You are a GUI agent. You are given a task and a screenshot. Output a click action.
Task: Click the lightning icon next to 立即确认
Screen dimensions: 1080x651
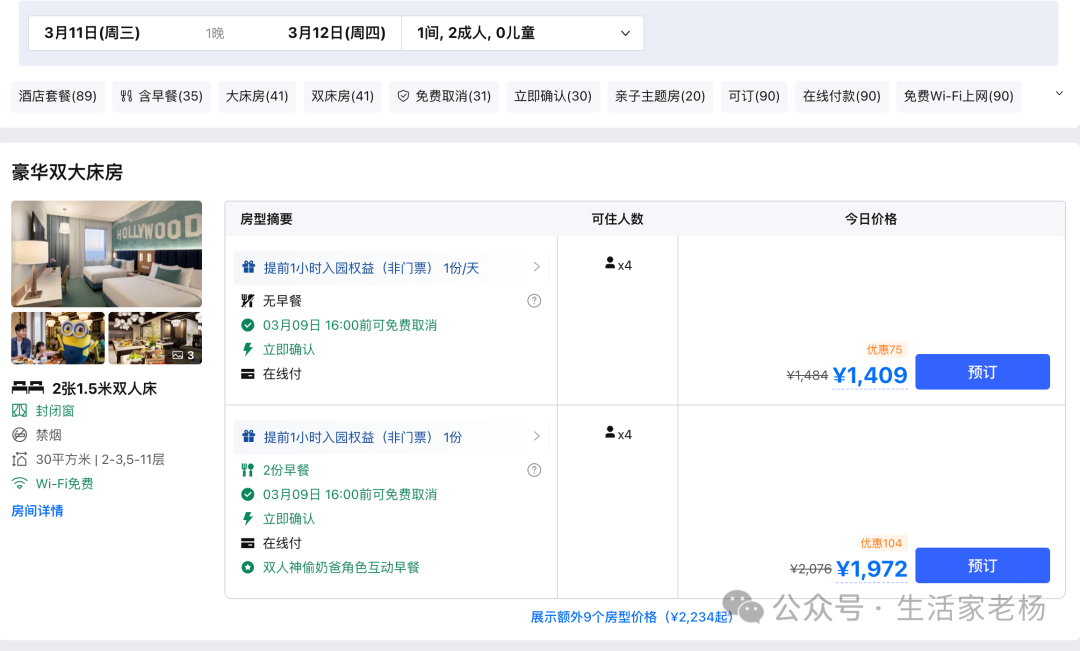[x=247, y=348]
